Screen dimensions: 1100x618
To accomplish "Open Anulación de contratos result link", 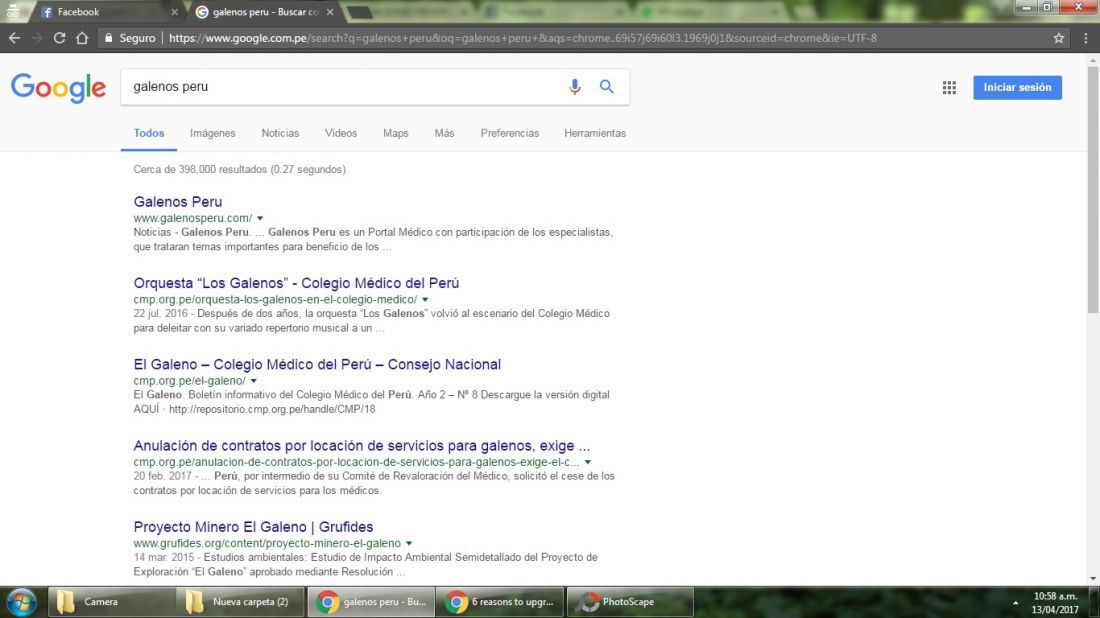I will click(361, 446).
